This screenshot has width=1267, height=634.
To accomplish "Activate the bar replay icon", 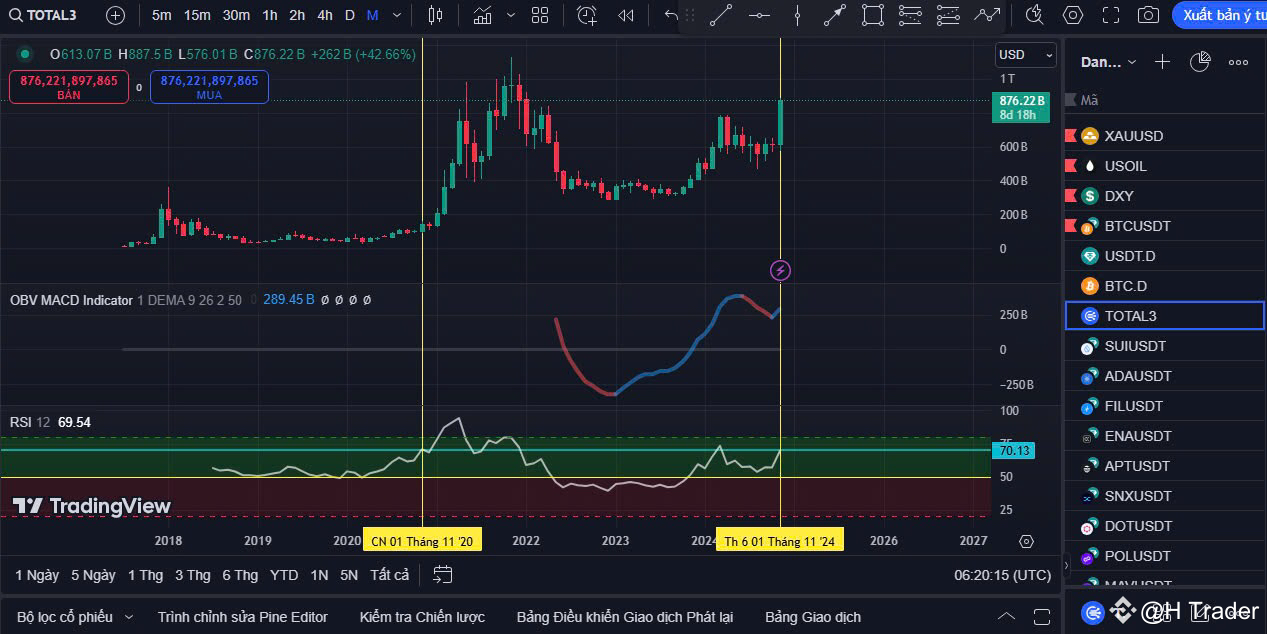I will (x=624, y=16).
